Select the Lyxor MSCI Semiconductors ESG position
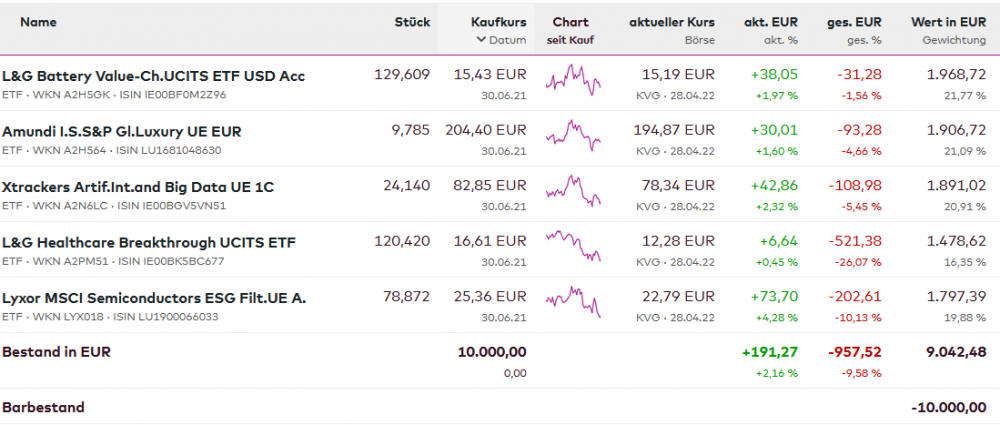This screenshot has height=425, width=1000. 154,298
